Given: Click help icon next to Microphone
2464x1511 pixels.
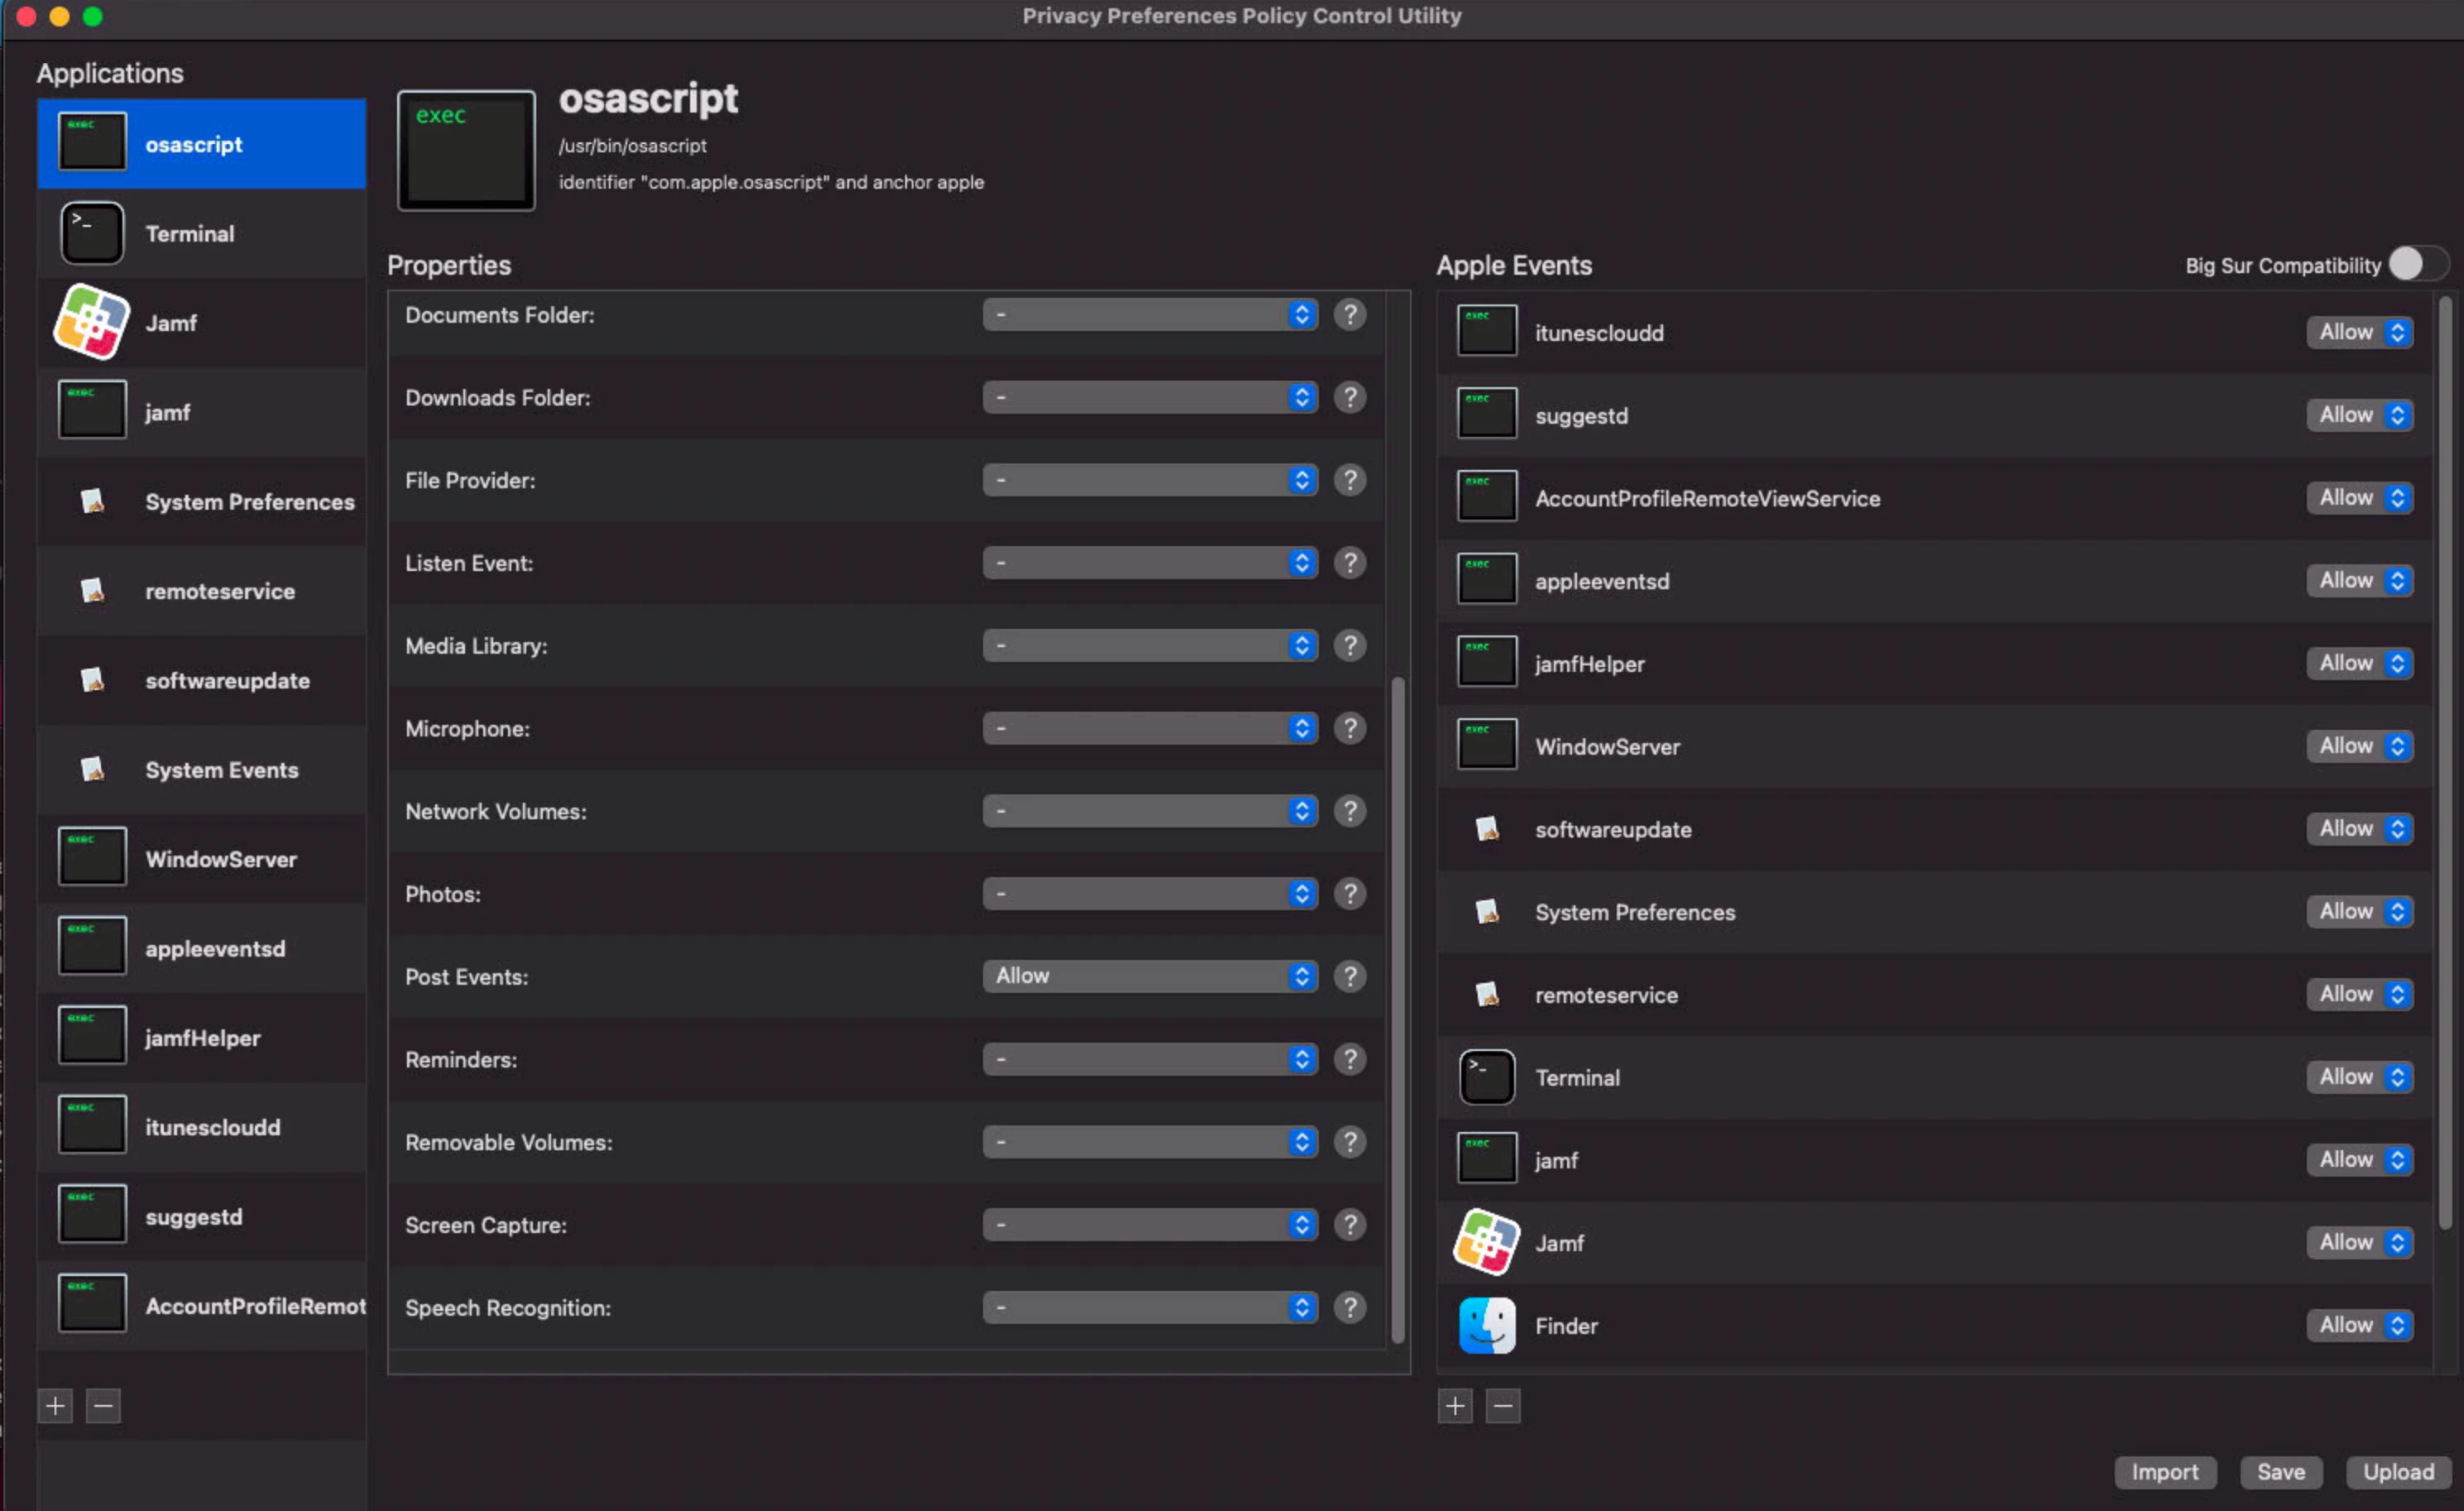Looking at the screenshot, I should point(1349,728).
